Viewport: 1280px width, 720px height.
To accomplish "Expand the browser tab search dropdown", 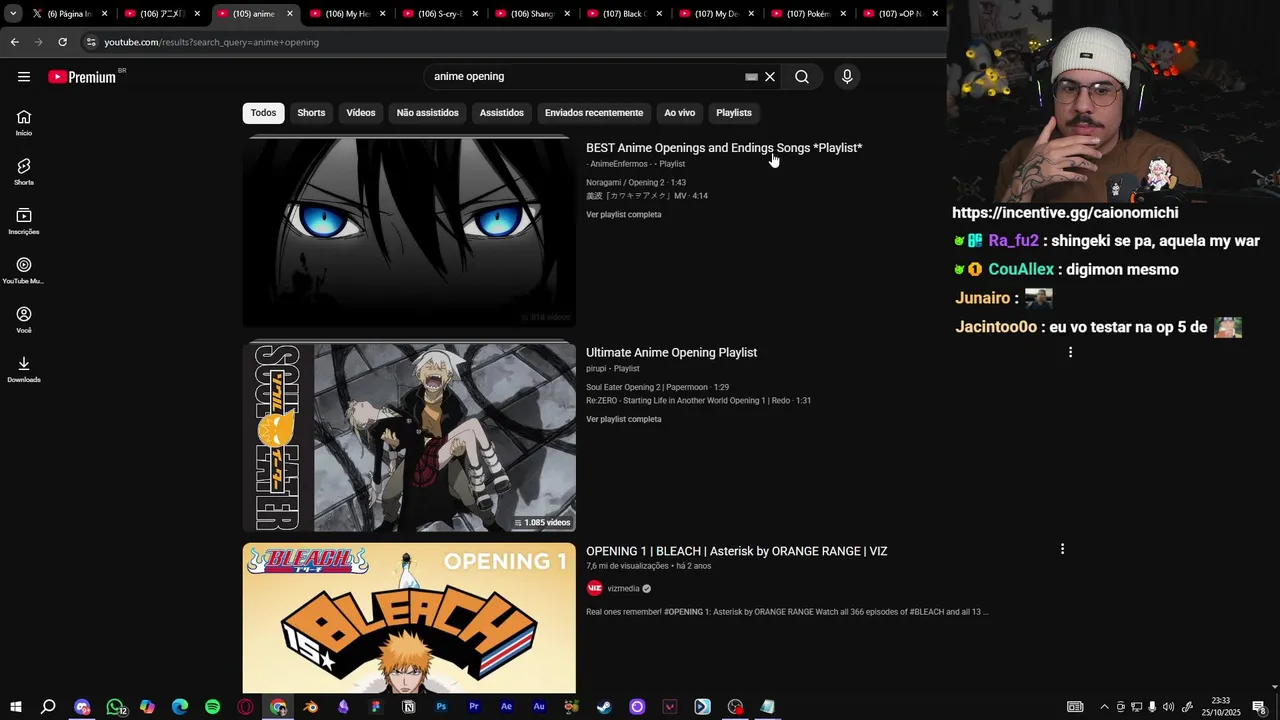I will click(13, 14).
